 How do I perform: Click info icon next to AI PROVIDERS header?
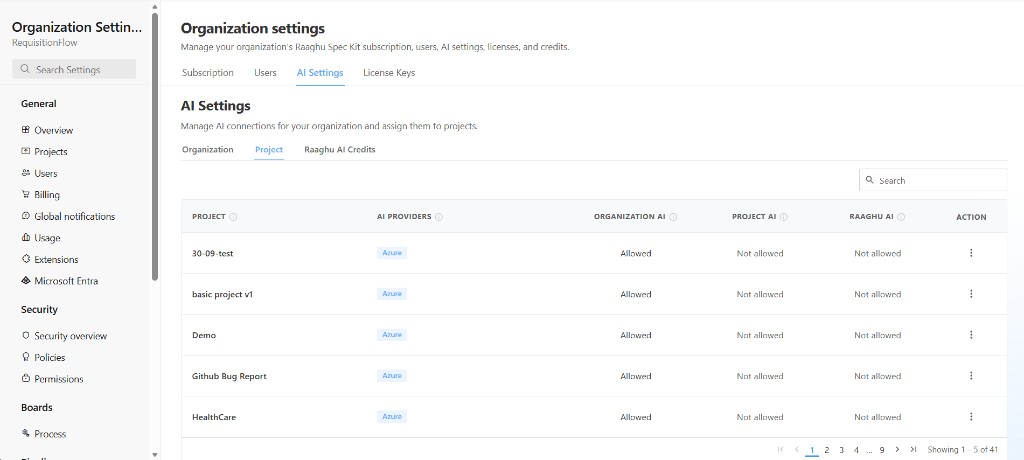pos(439,217)
